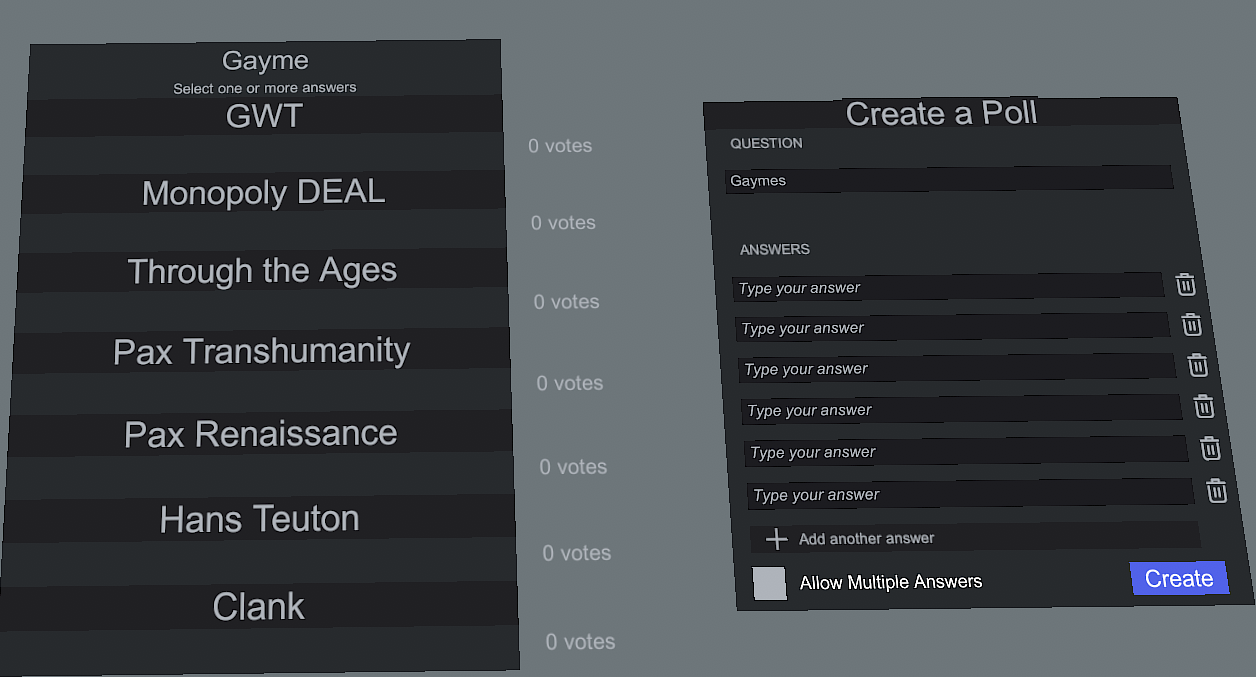Click the ANSWERS label

tap(775, 249)
